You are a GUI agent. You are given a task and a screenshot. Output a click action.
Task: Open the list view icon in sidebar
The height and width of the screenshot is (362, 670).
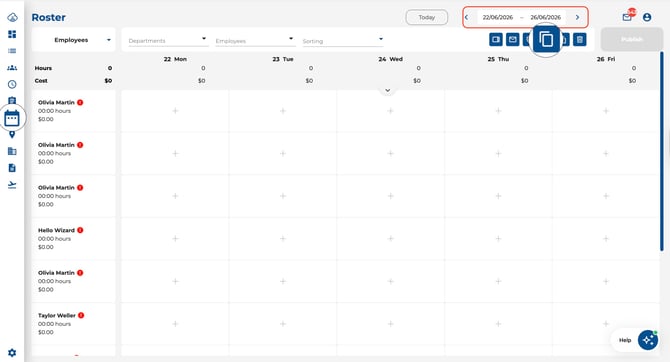[12, 51]
